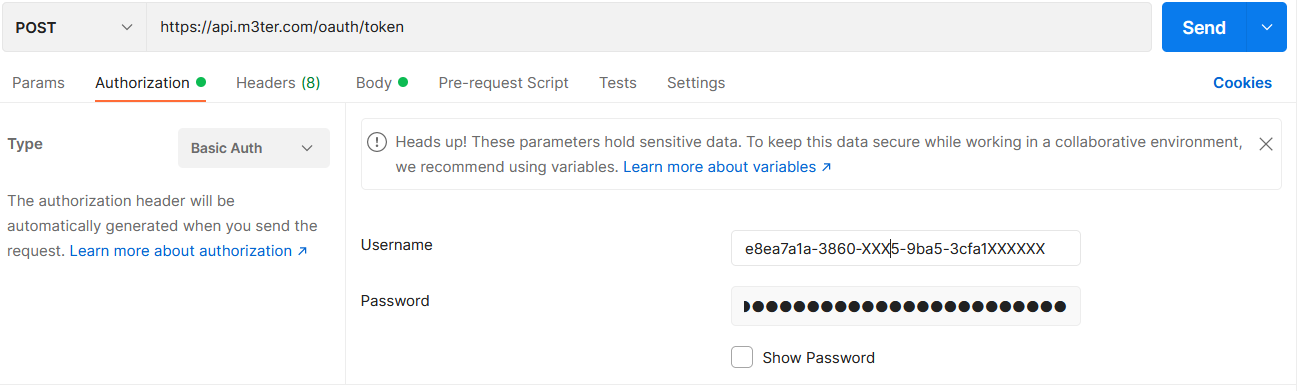Send the POST request
The width and height of the screenshot is (1301, 391).
pos(1204,28)
